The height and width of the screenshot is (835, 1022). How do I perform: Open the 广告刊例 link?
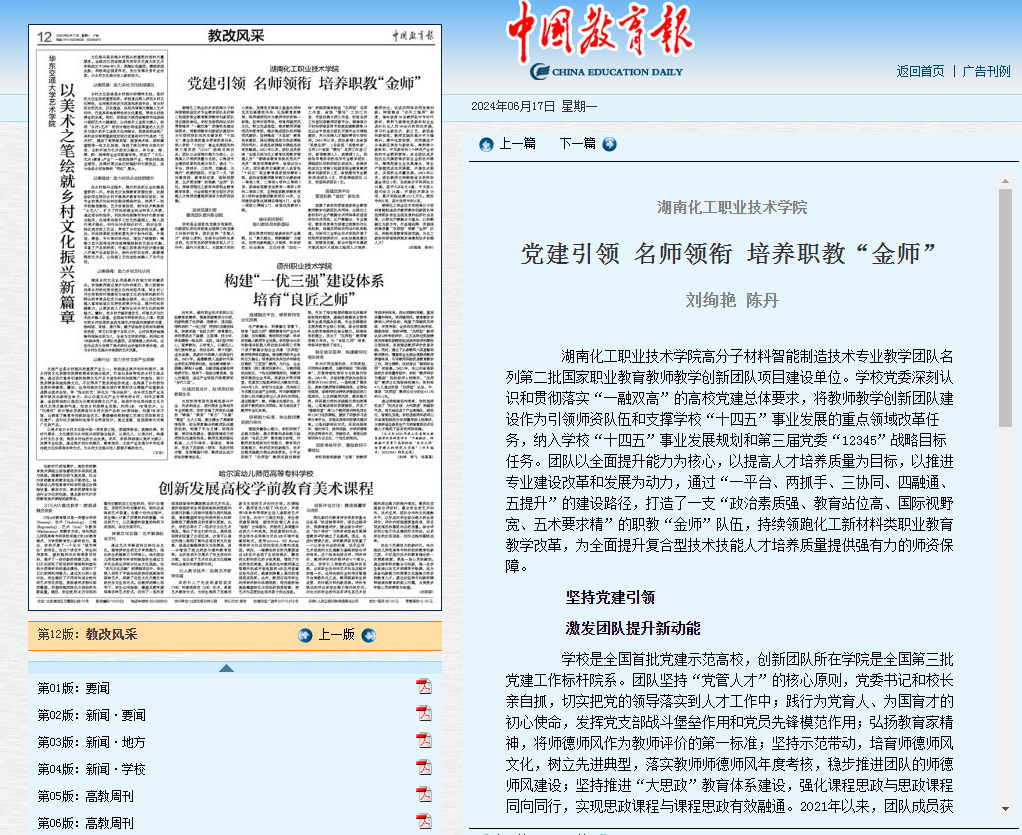point(986,71)
